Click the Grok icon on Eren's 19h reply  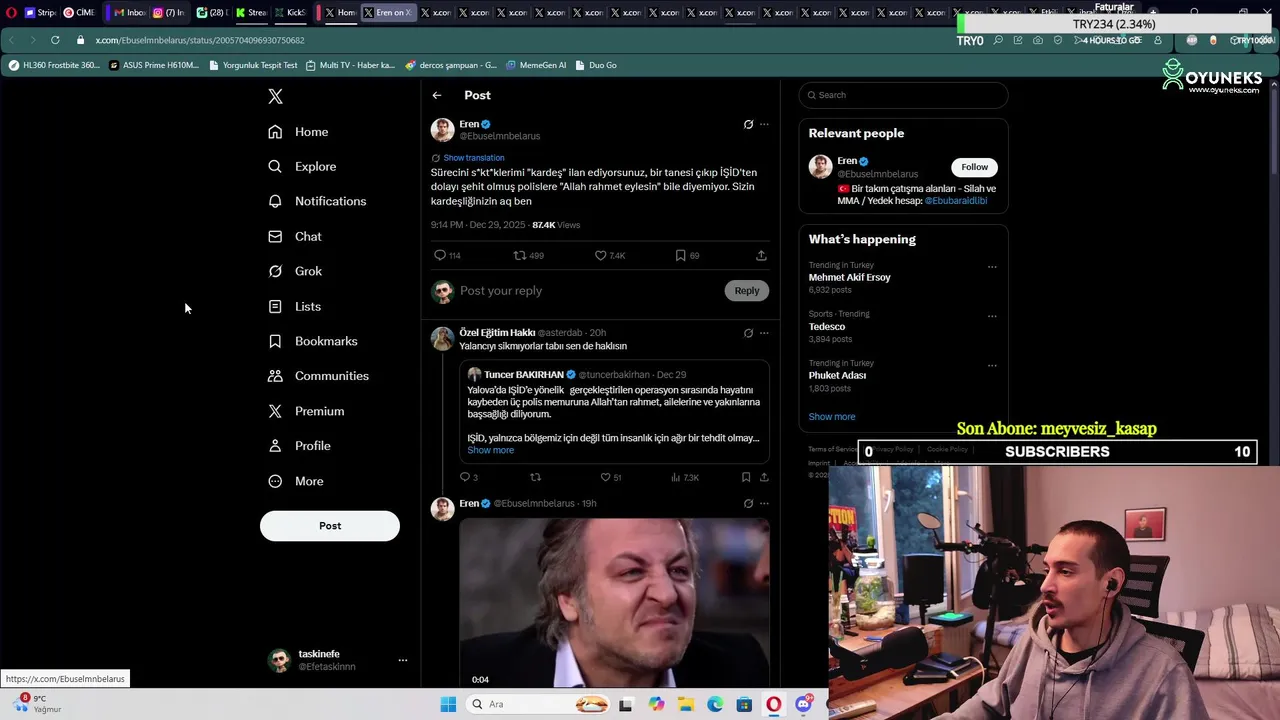coord(748,503)
